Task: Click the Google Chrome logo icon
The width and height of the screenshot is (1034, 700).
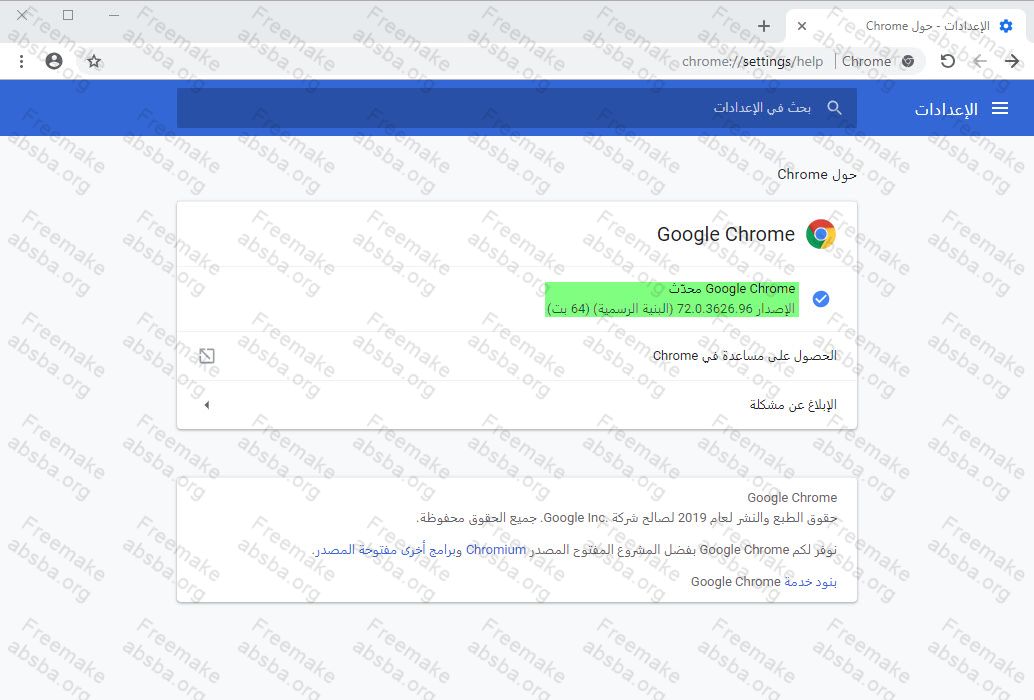Action: [x=821, y=234]
